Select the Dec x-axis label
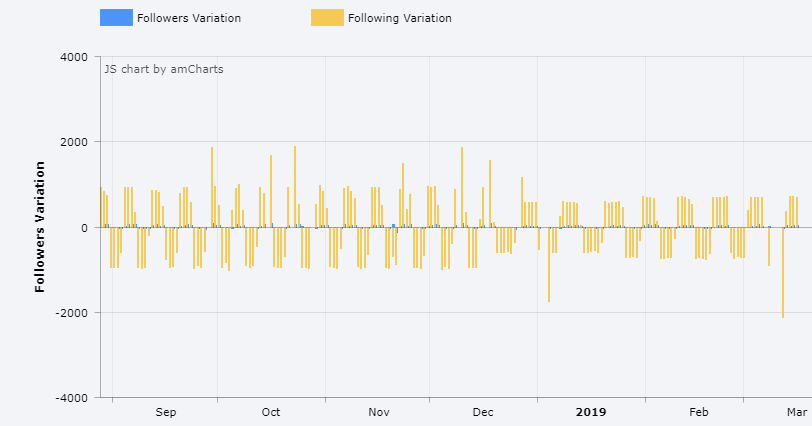The height and width of the screenshot is (426, 812). click(x=483, y=412)
